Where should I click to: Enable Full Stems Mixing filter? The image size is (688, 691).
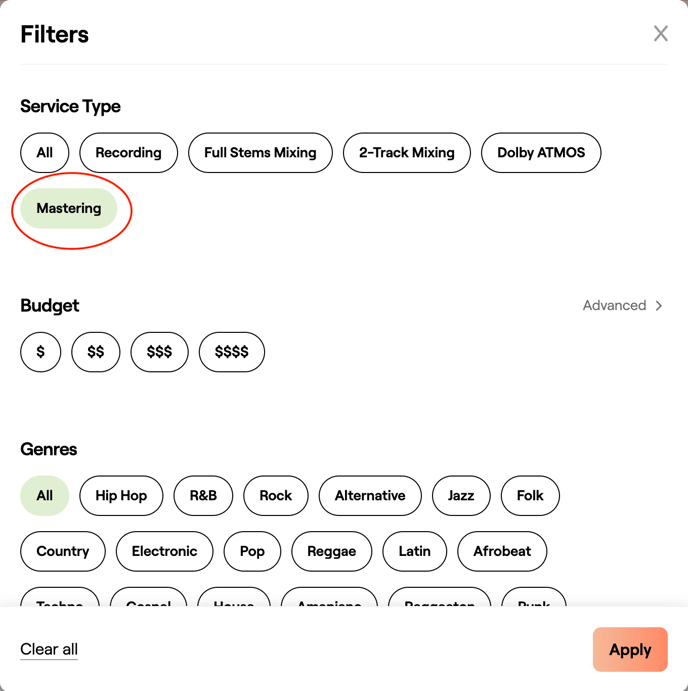click(x=260, y=153)
